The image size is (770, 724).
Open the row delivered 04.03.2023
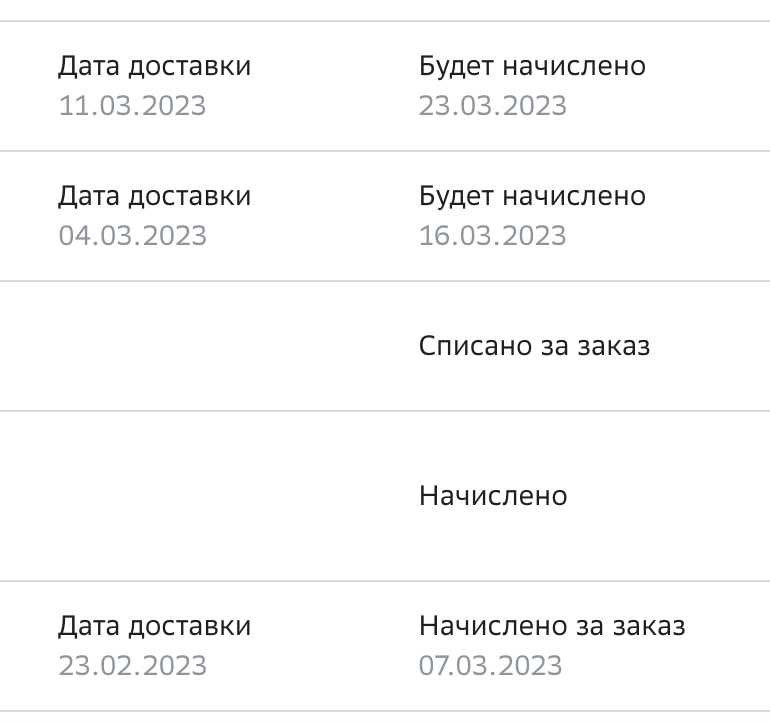tap(385, 216)
